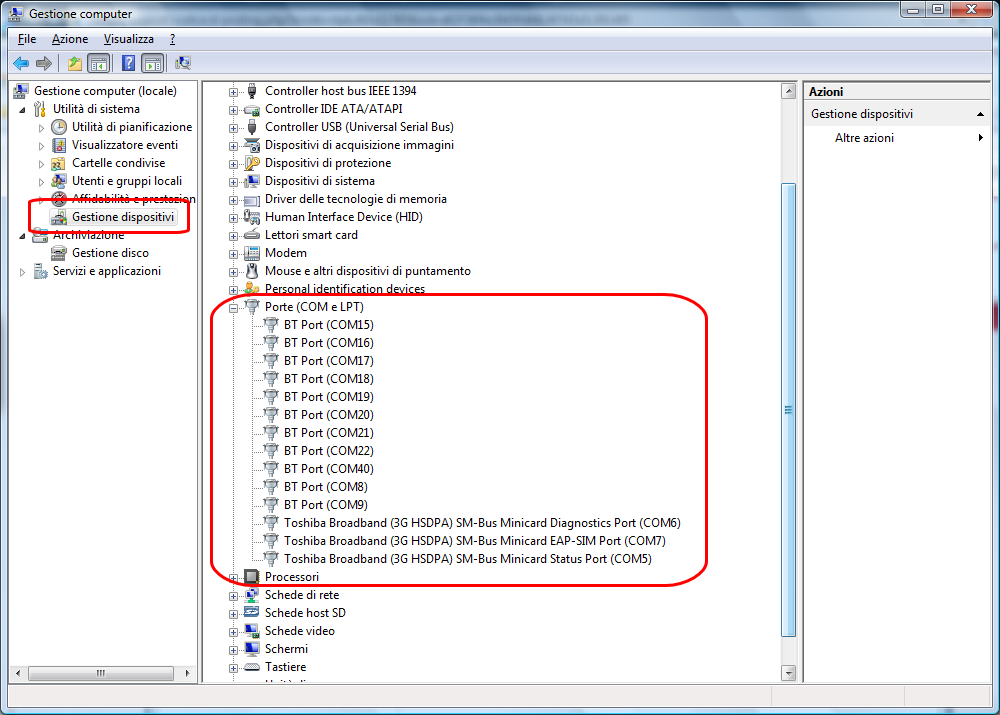Select BT Port (COM8)
Viewport: 1000px width, 715px height.
tap(326, 487)
